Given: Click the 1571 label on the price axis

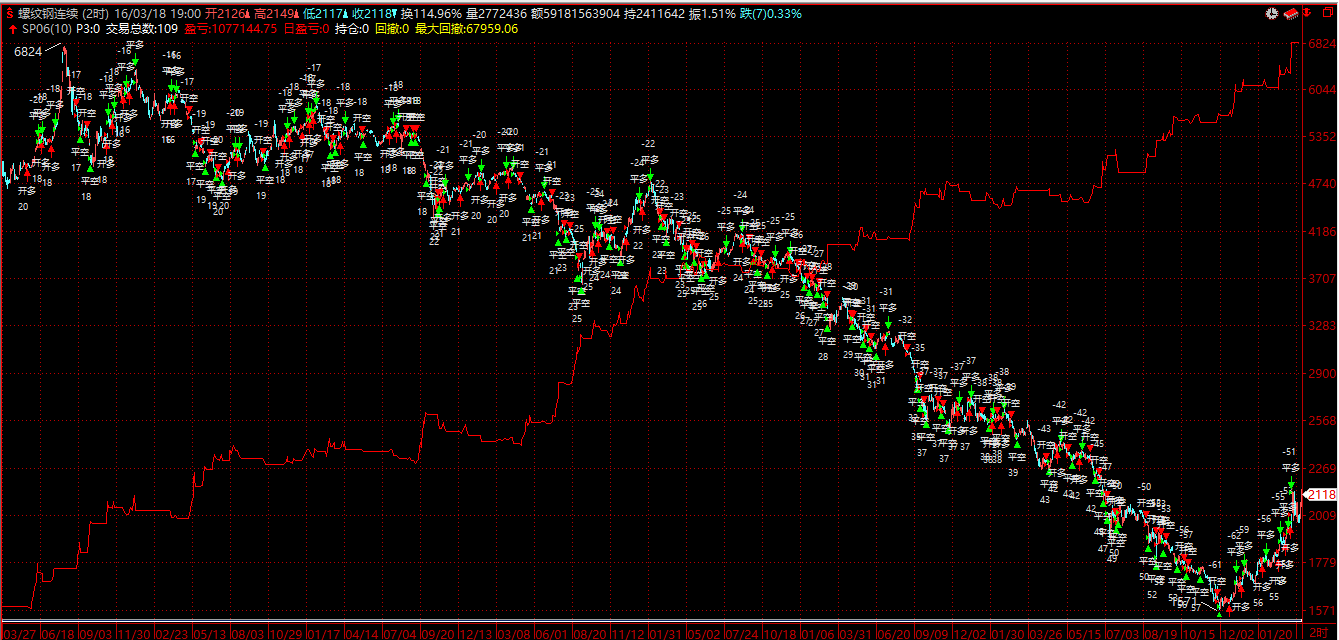Looking at the screenshot, I should pyautogui.click(x=1320, y=610).
